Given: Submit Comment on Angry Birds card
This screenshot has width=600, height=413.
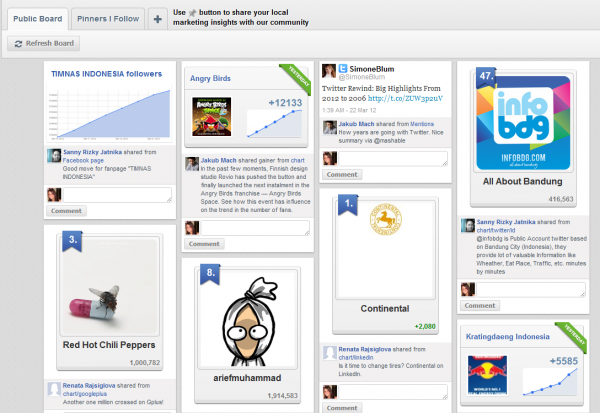Looking at the screenshot, I should (204, 244).
